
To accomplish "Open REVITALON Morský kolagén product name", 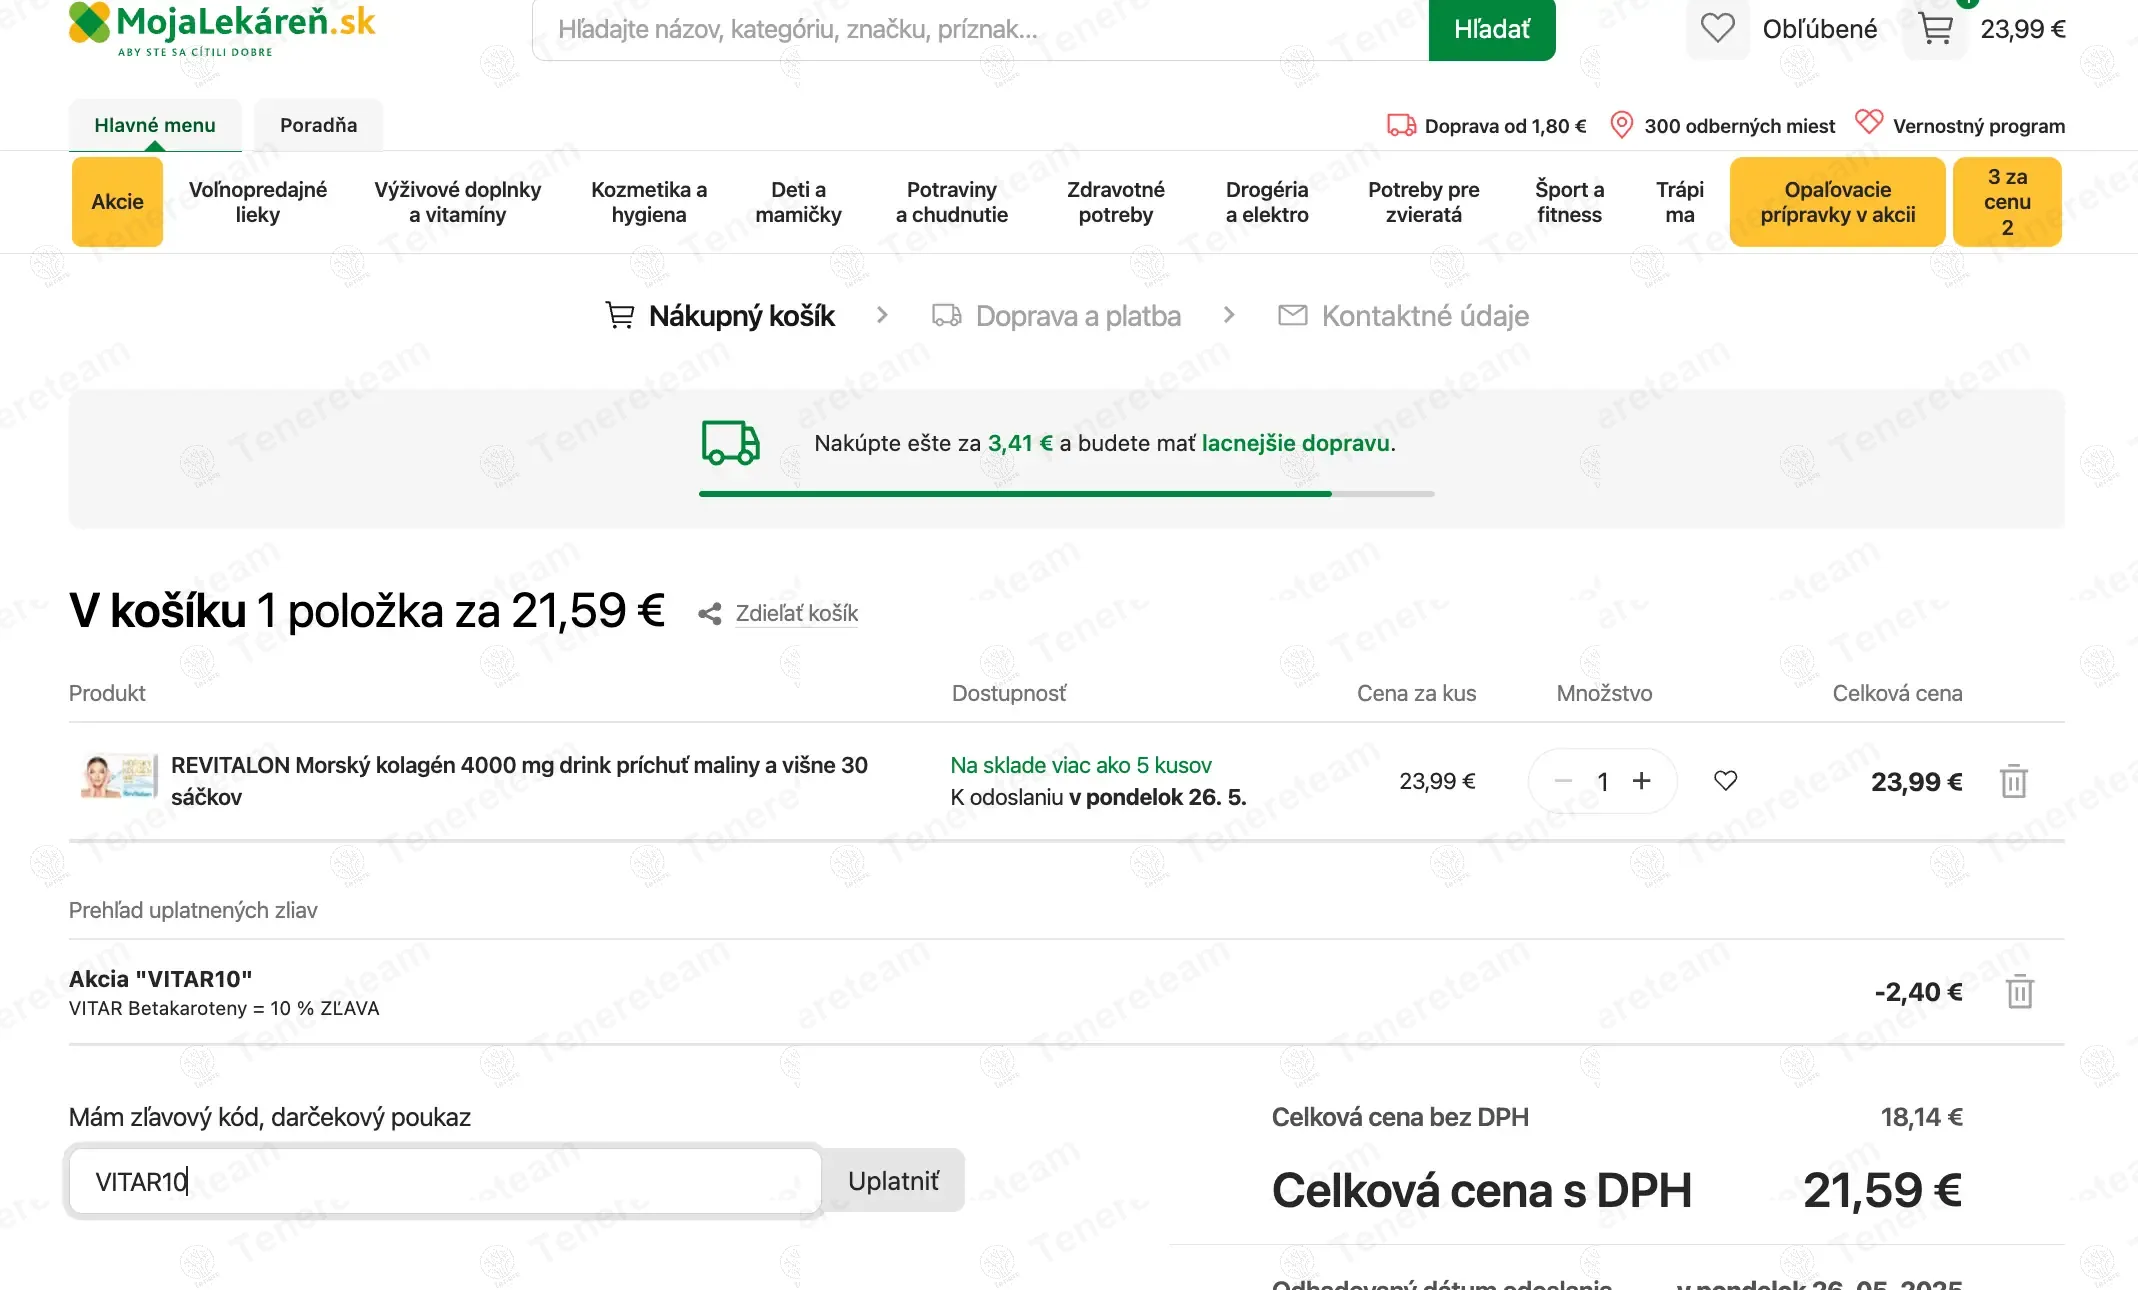I will (x=519, y=781).
